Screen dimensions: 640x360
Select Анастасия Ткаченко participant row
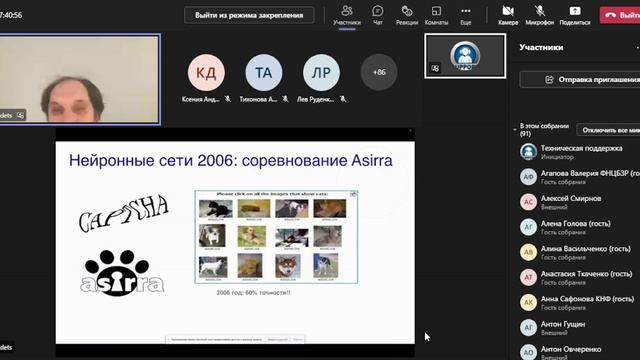click(x=580, y=278)
